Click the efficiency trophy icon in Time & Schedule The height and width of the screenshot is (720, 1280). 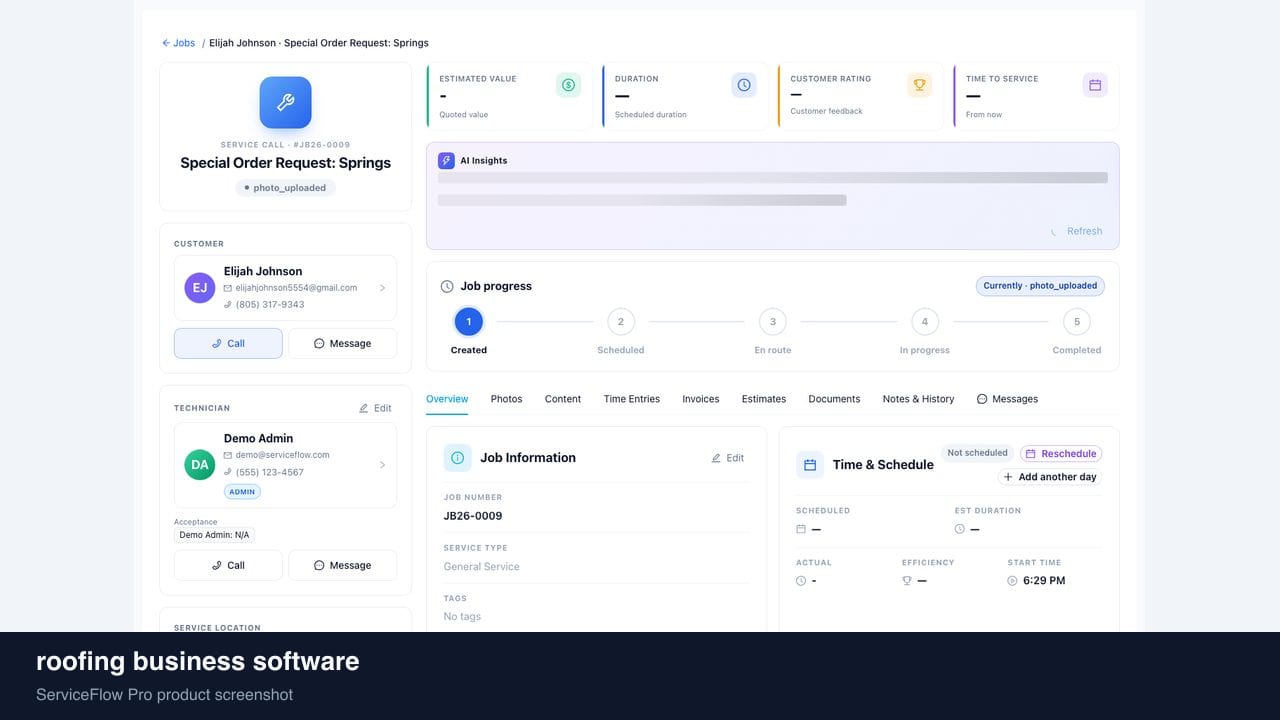[907, 581]
